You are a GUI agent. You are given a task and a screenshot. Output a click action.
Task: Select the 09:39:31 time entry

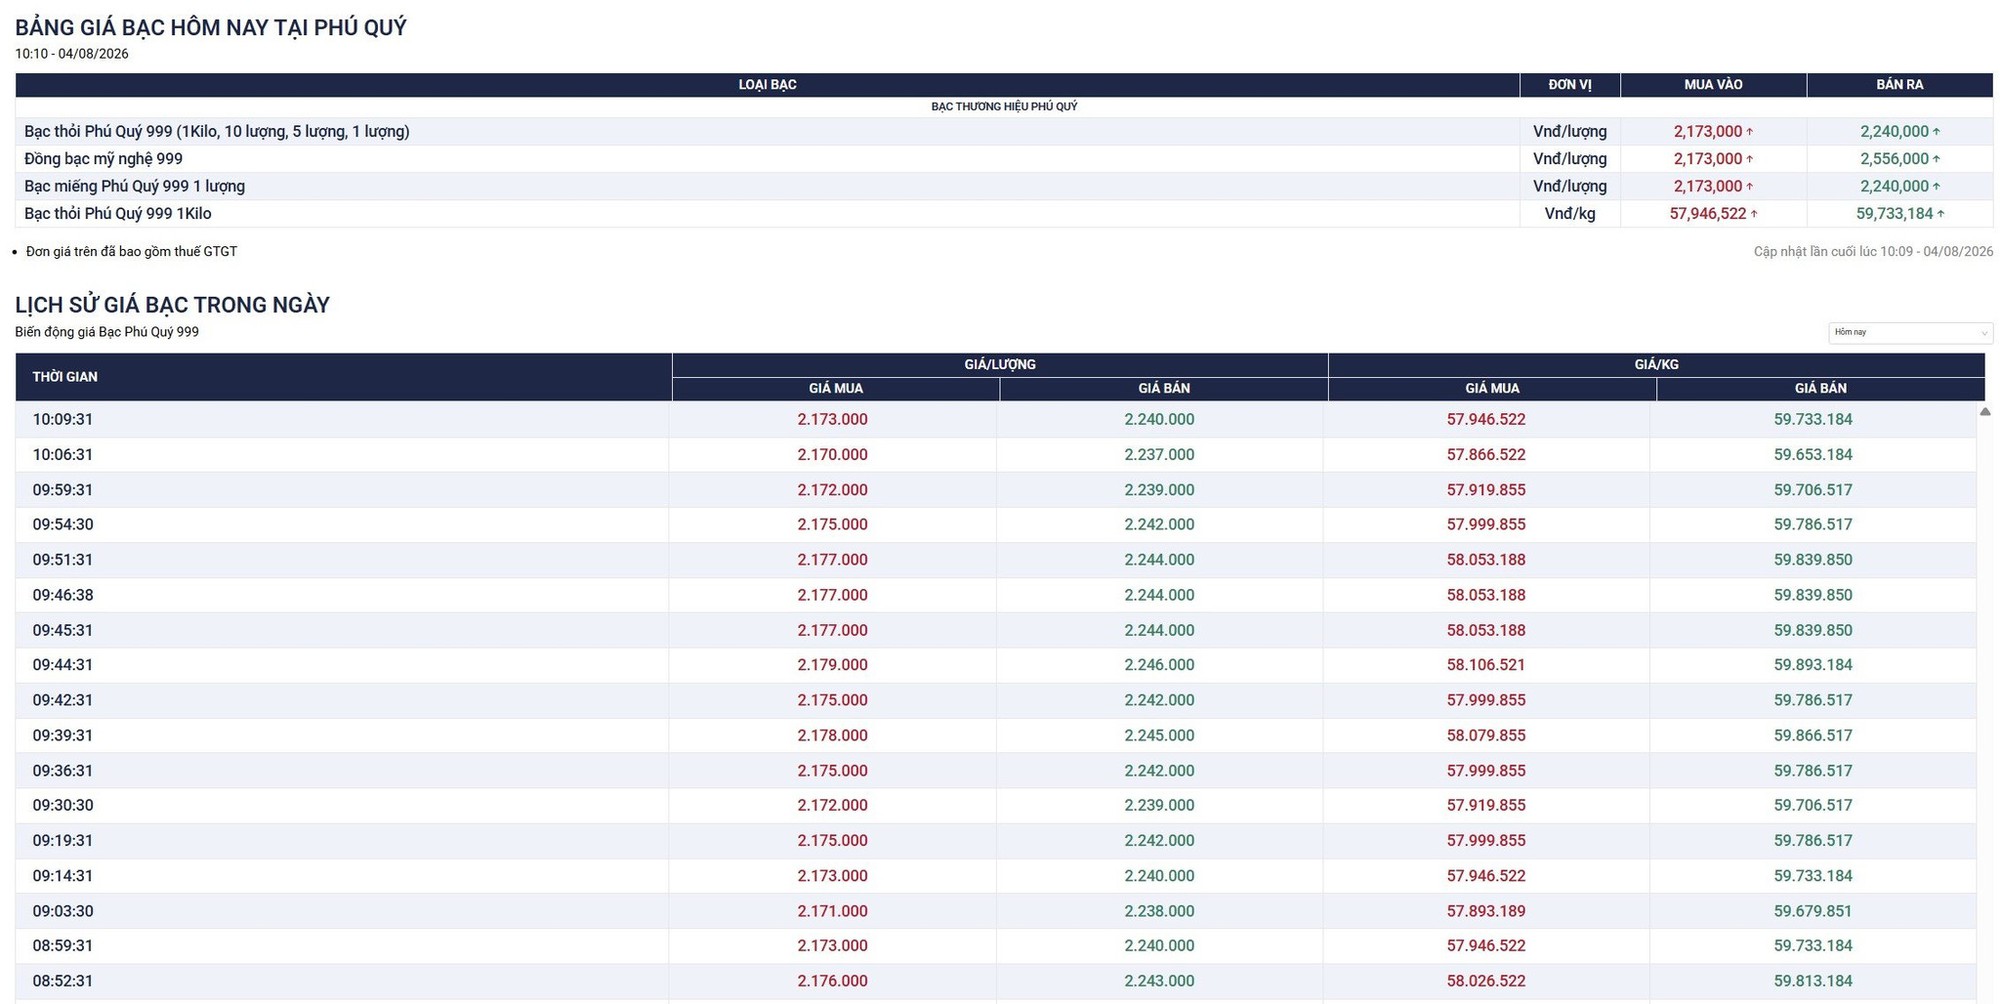click(x=63, y=736)
